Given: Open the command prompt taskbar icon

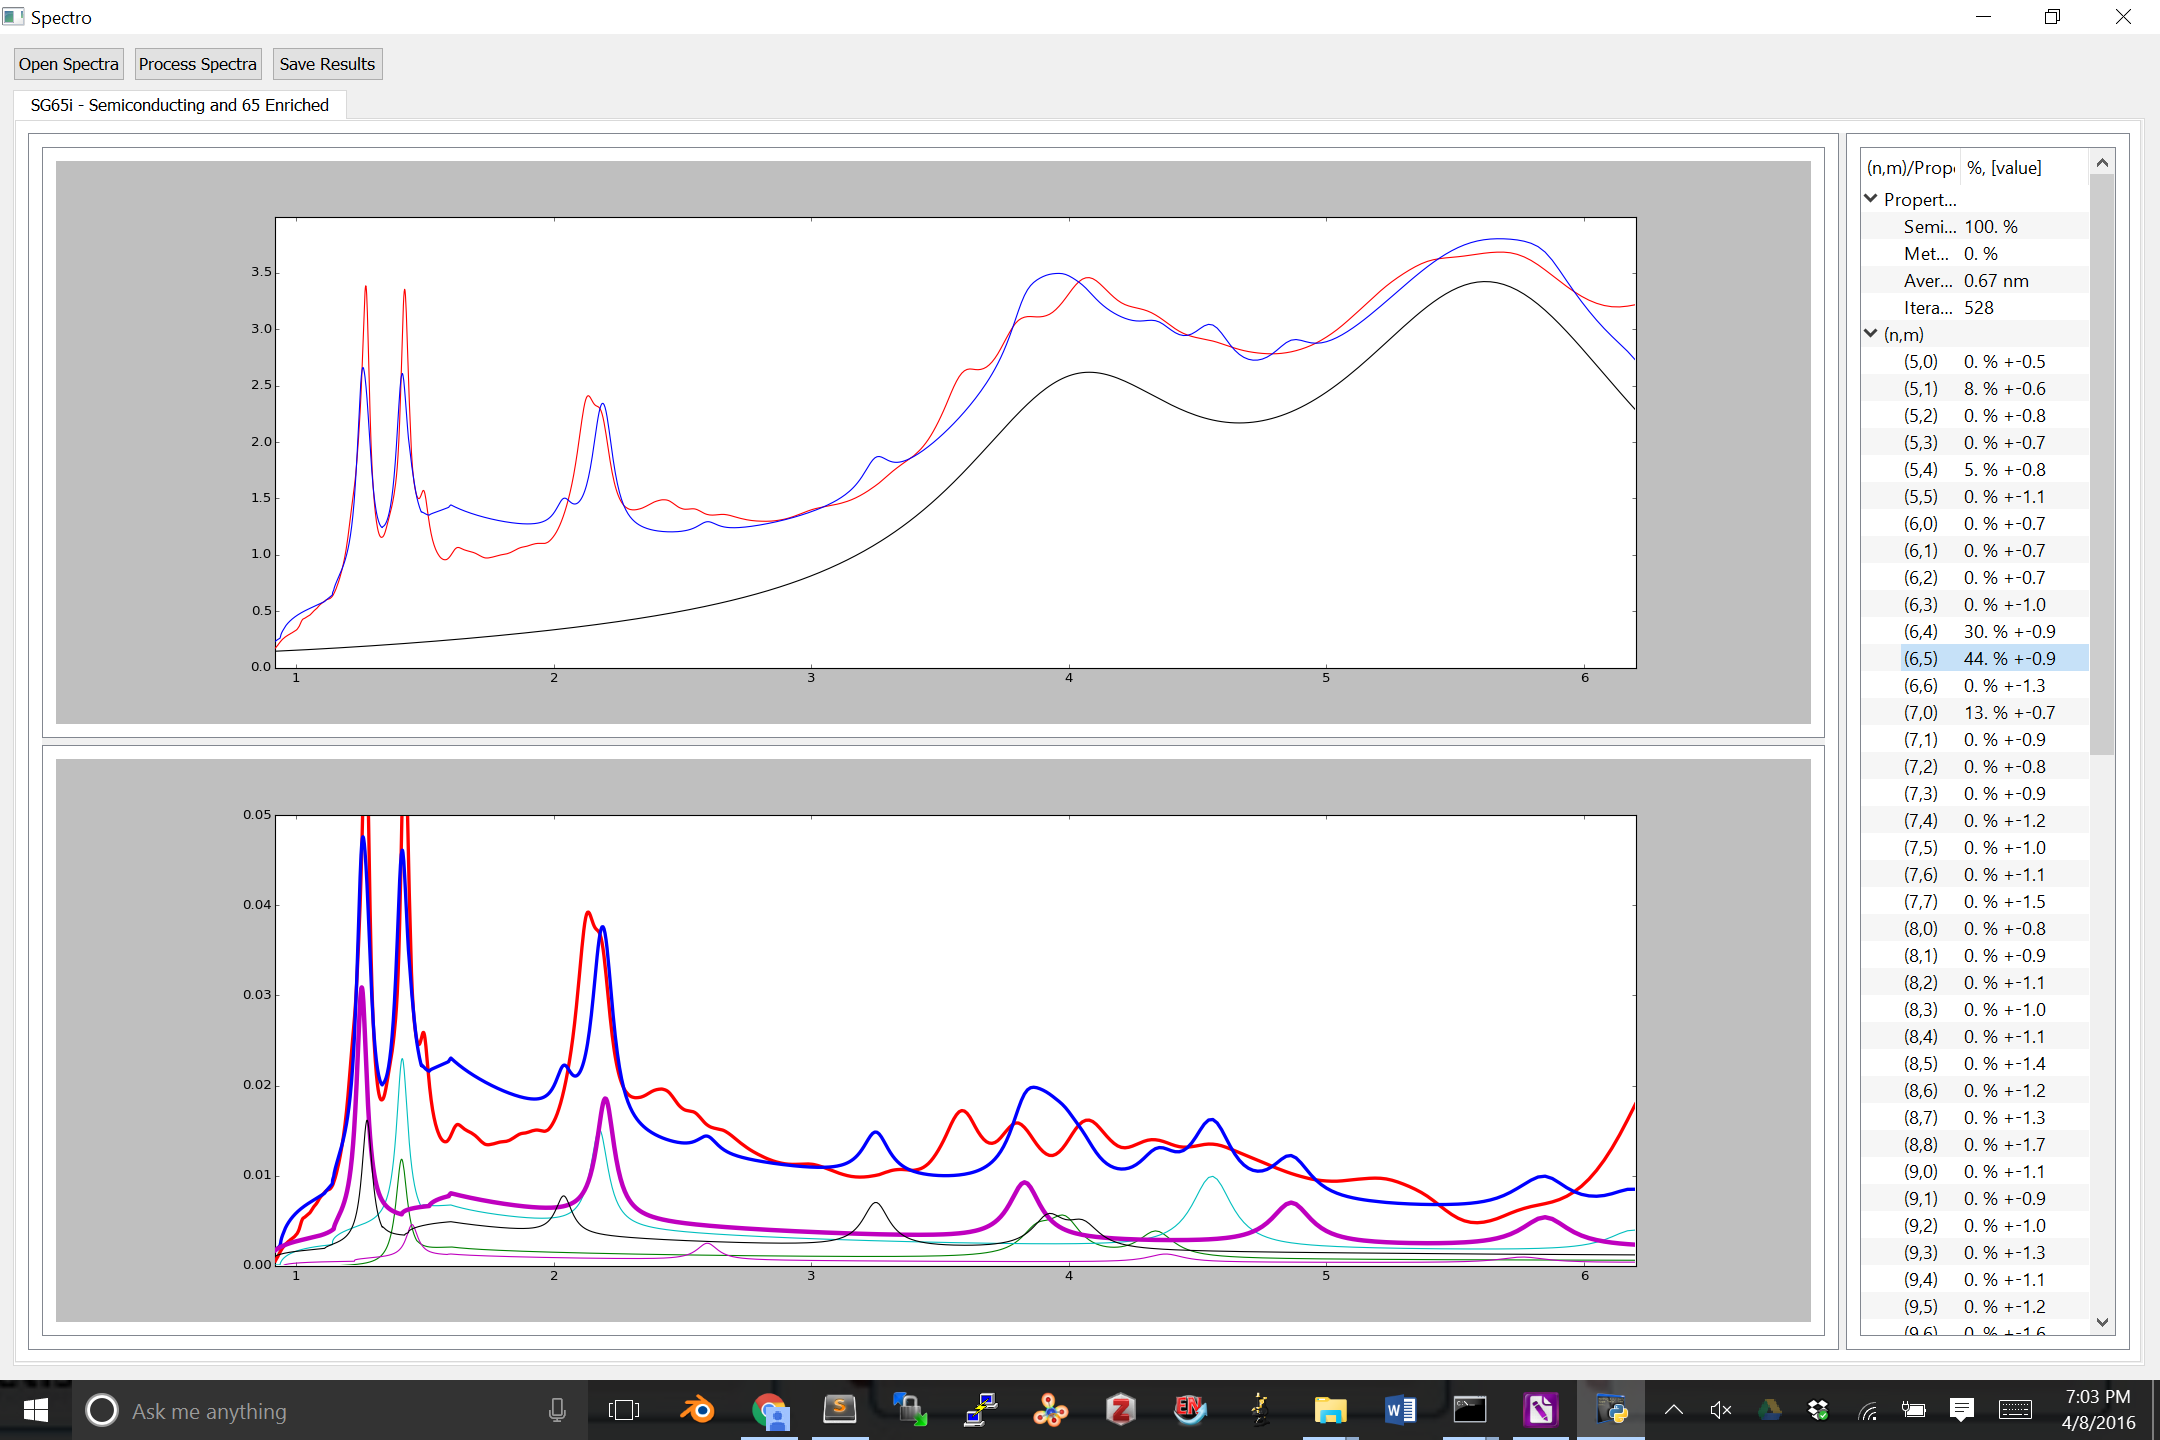Looking at the screenshot, I should coord(1470,1411).
